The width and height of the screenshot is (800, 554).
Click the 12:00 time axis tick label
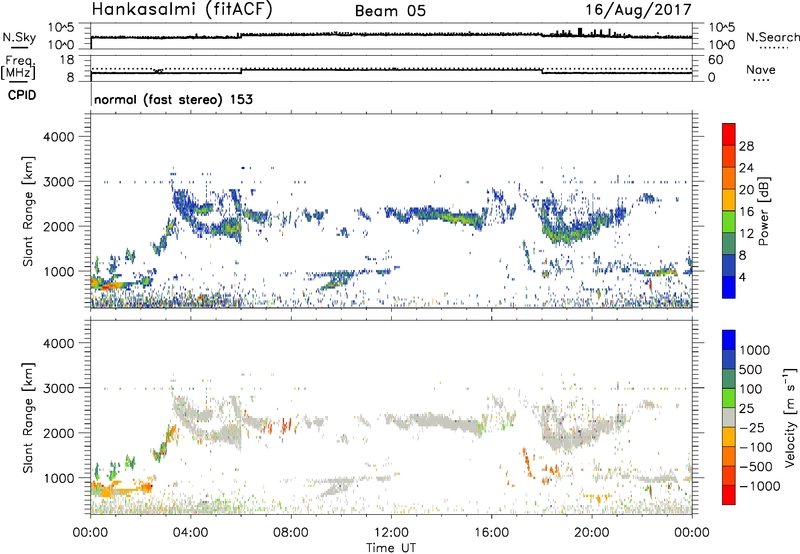tap(391, 533)
